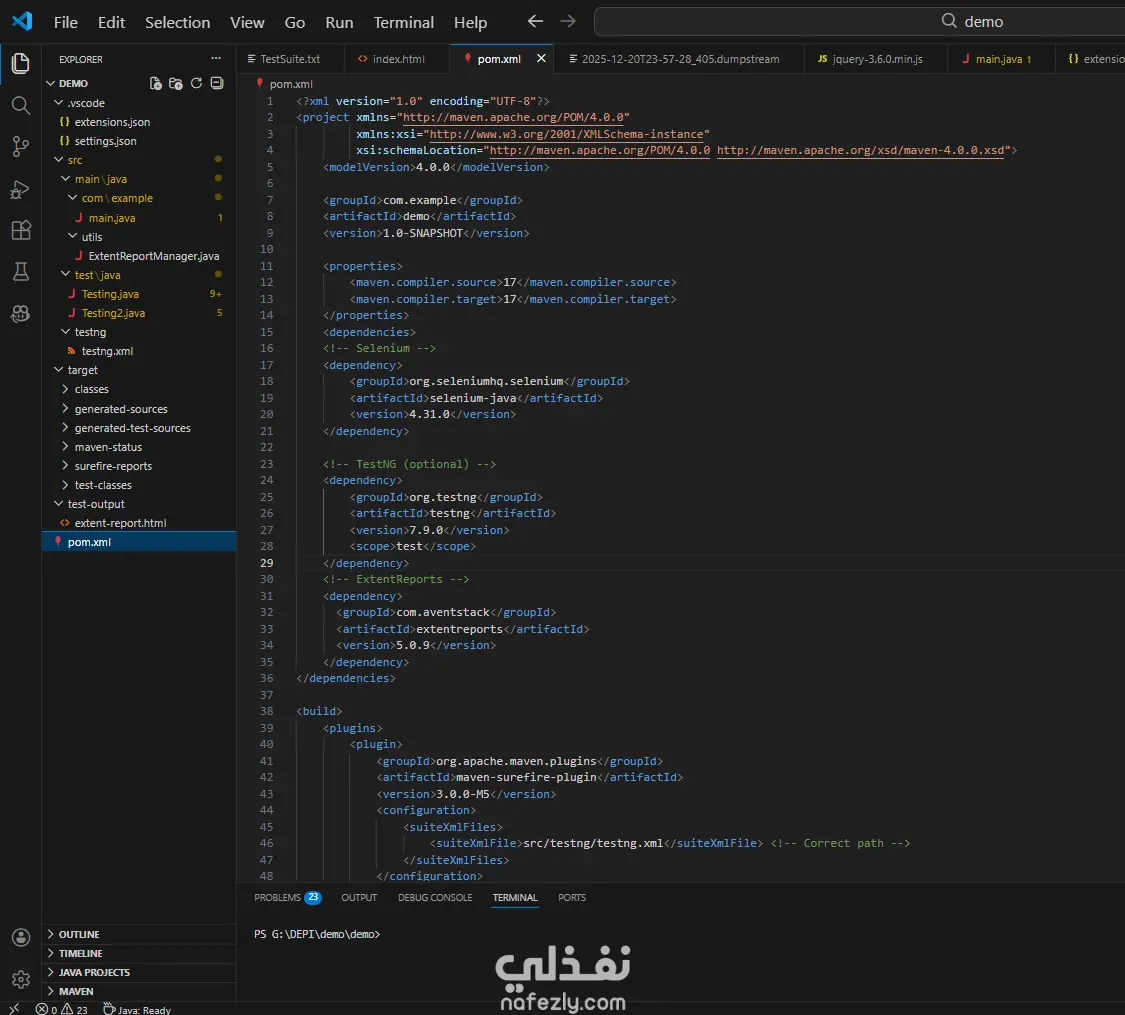Open extent-report.html in Explorer

click(x=120, y=523)
